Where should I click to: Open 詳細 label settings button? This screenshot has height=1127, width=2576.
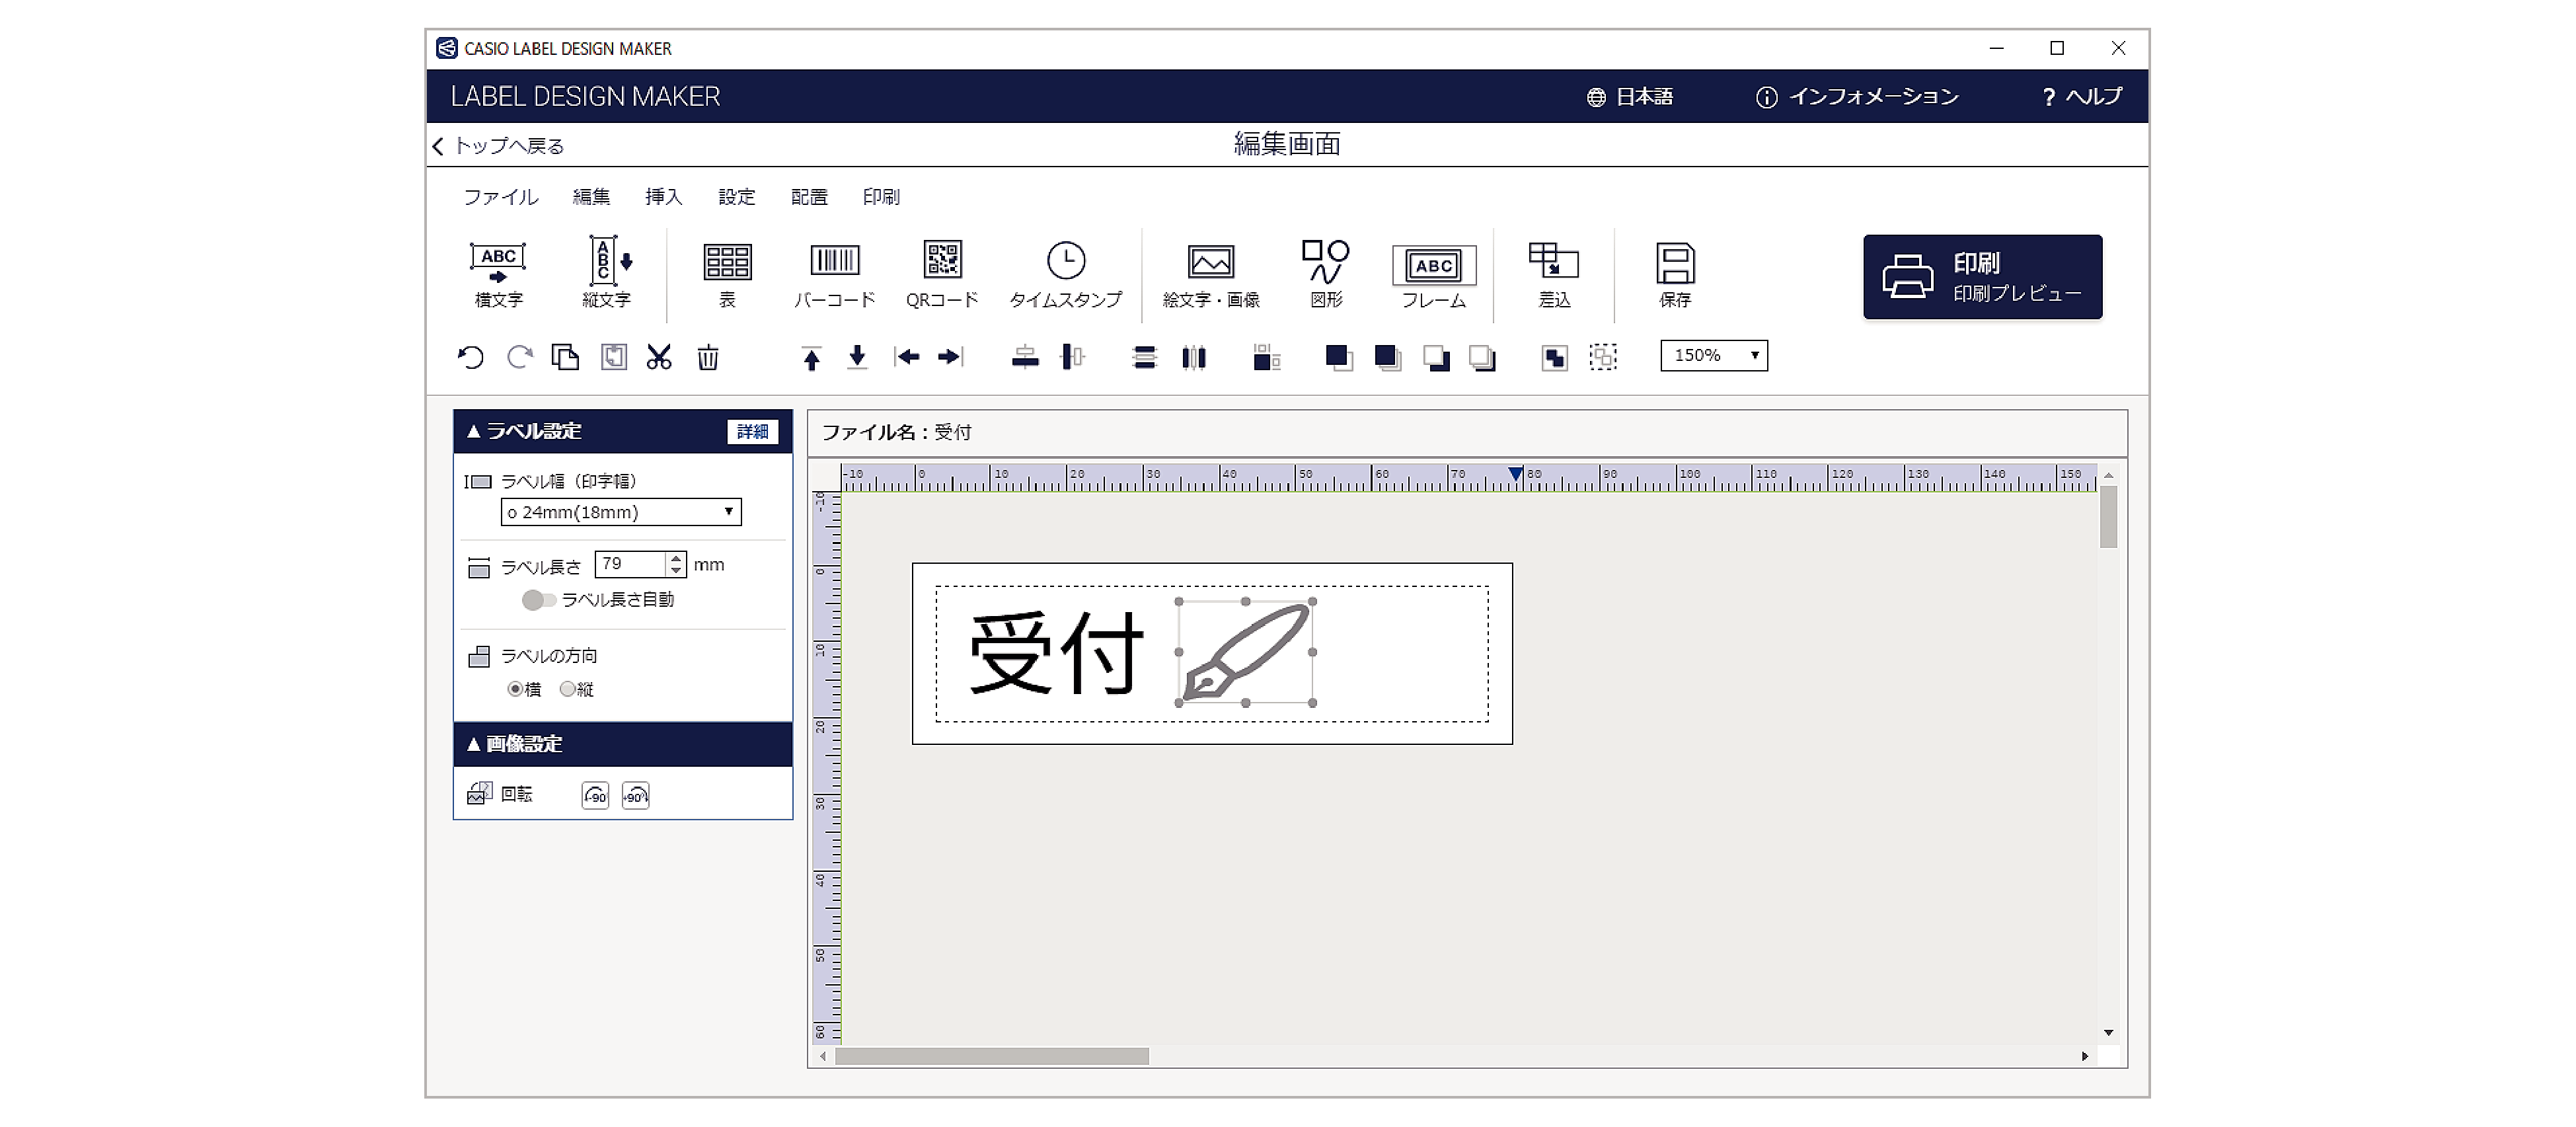point(752,431)
